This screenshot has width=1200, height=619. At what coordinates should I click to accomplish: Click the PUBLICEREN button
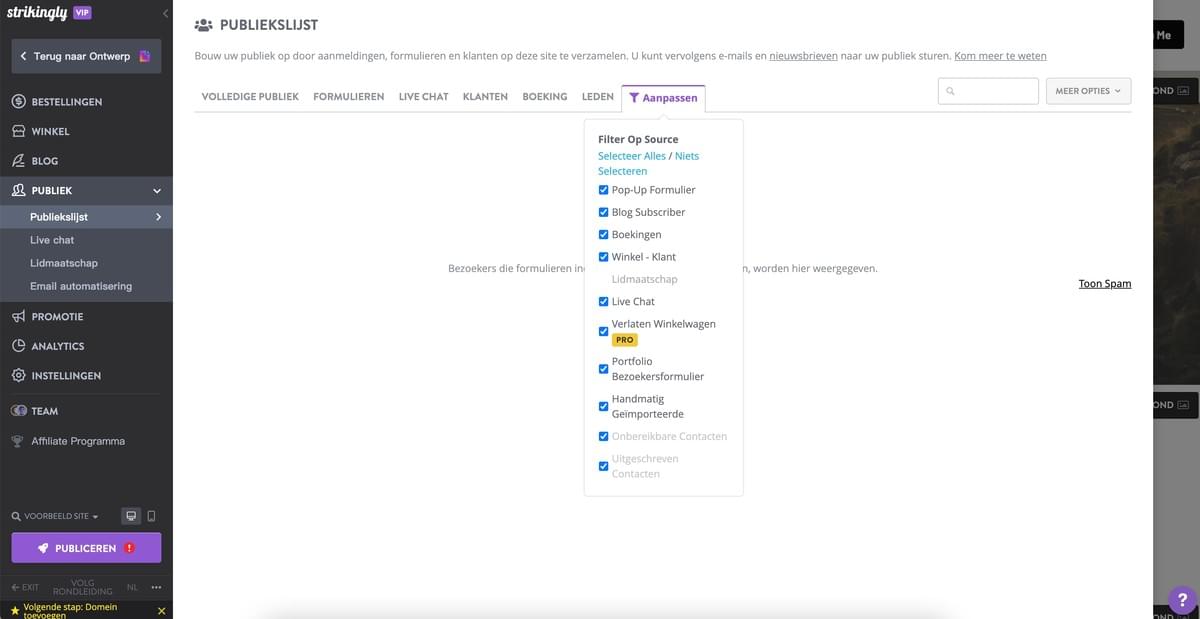86,547
